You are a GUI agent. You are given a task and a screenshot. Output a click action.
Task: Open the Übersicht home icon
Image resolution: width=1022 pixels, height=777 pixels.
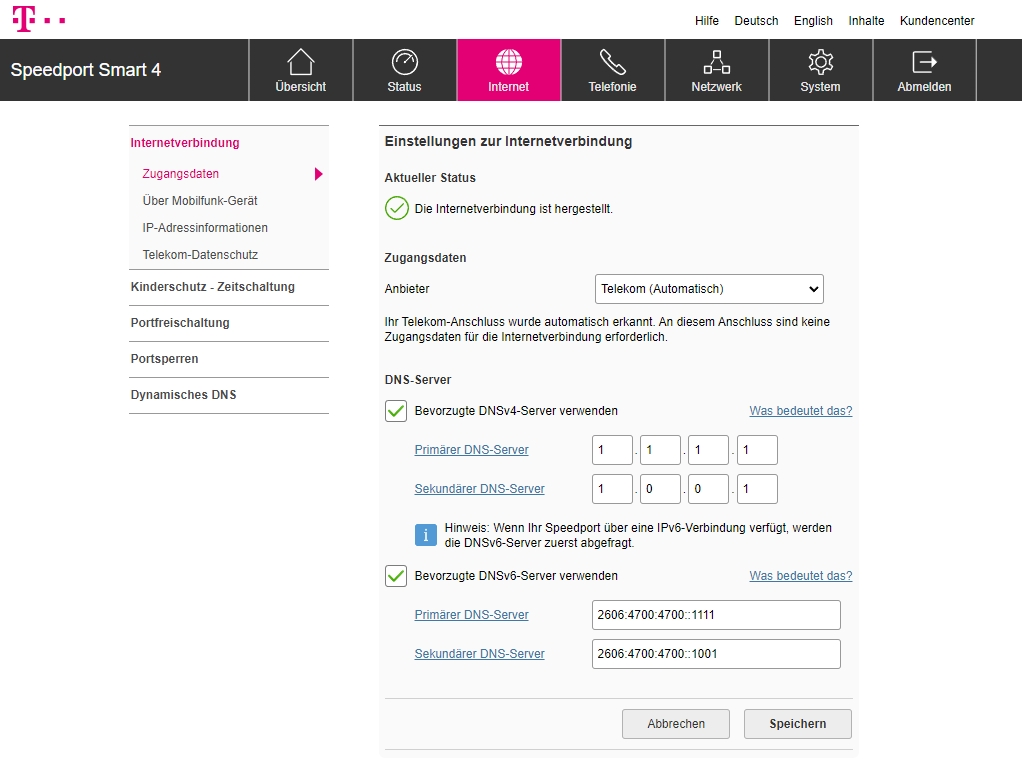(300, 63)
